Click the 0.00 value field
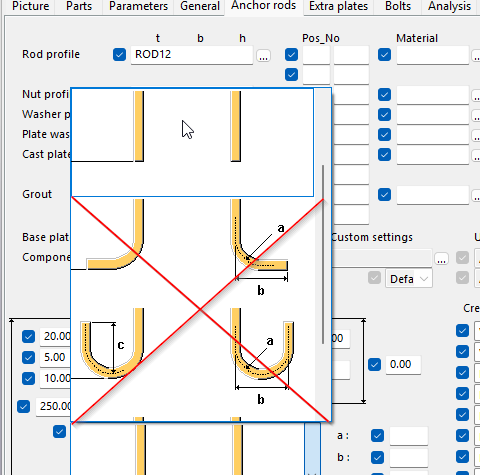This screenshot has width=480, height=475. pyautogui.click(x=403, y=365)
